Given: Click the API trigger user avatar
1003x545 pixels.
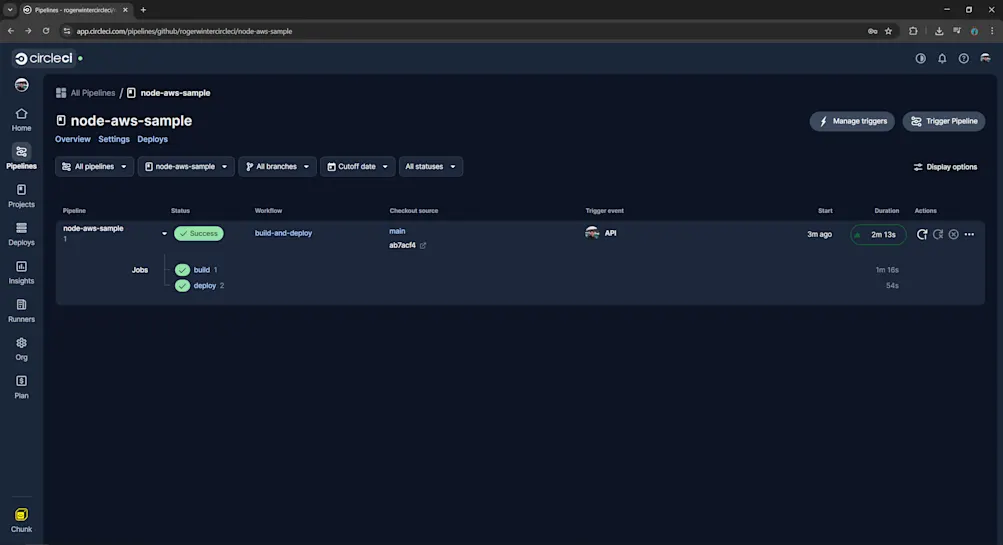Looking at the screenshot, I should (x=592, y=233).
